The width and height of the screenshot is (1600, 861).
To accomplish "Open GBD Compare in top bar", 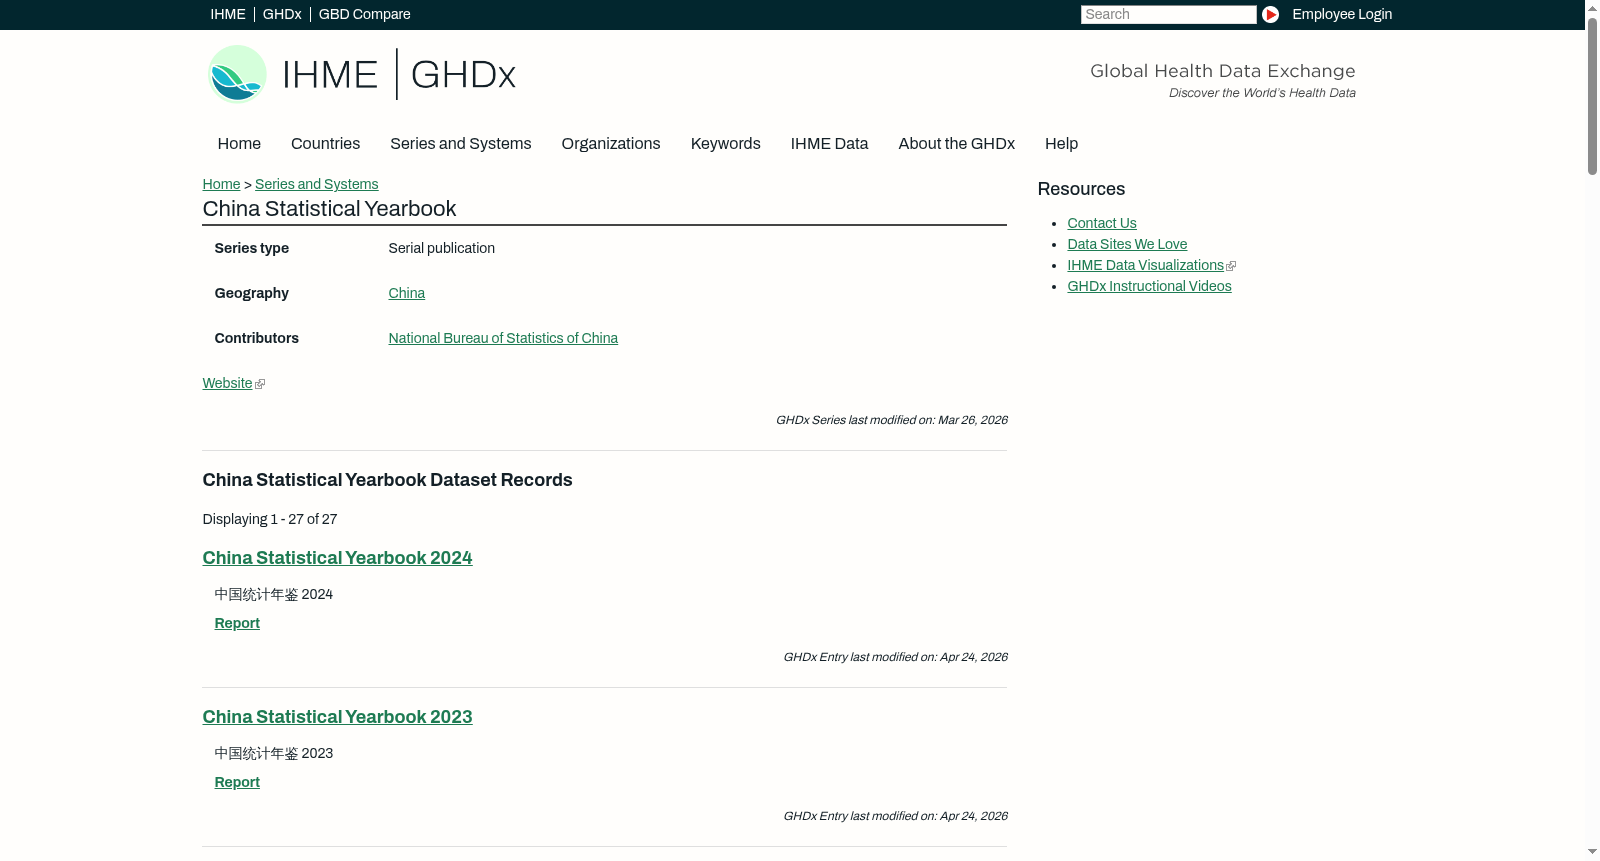I will 365,14.
